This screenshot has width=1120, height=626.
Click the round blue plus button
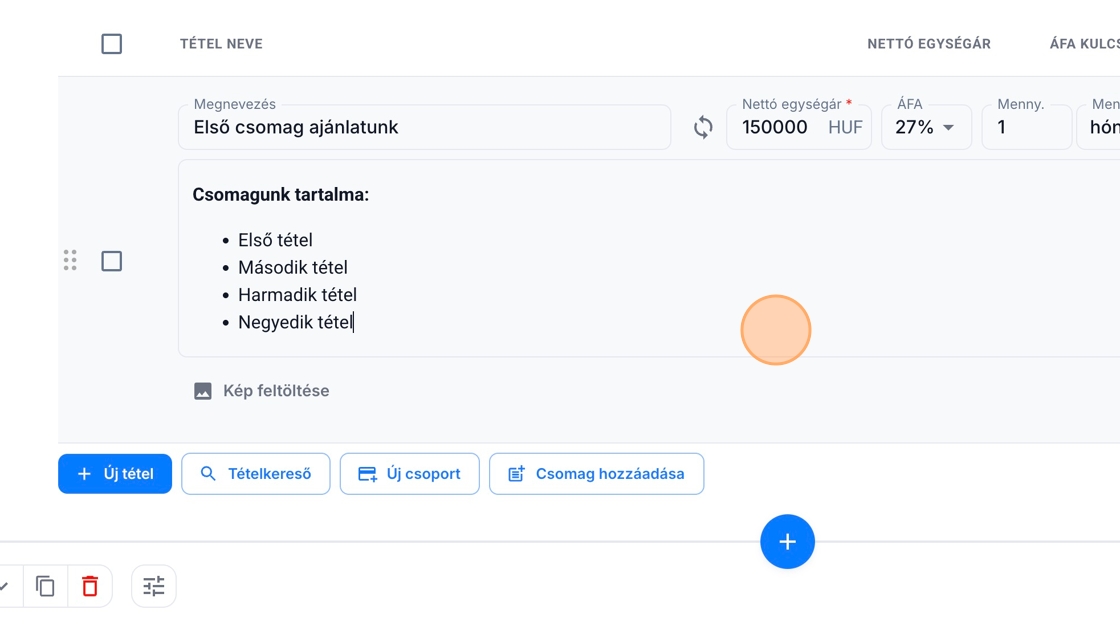click(x=787, y=542)
